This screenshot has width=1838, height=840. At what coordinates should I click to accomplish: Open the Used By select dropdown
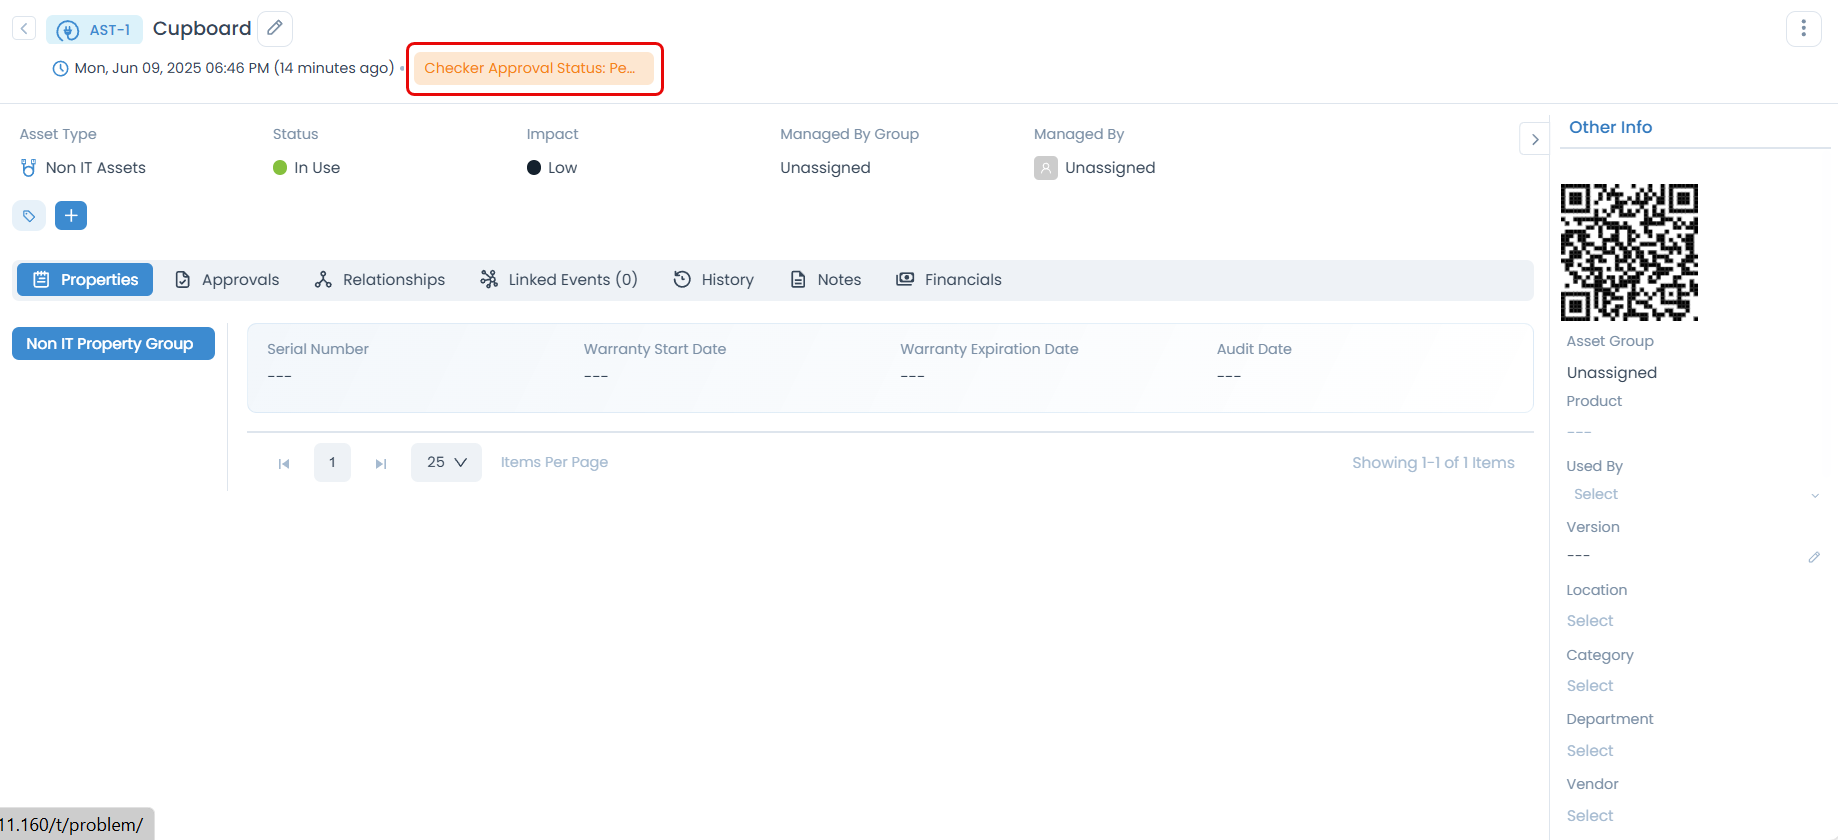point(1694,494)
